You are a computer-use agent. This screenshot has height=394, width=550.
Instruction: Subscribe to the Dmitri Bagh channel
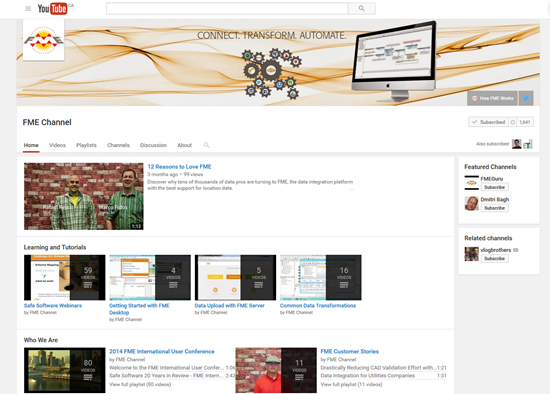(494, 208)
